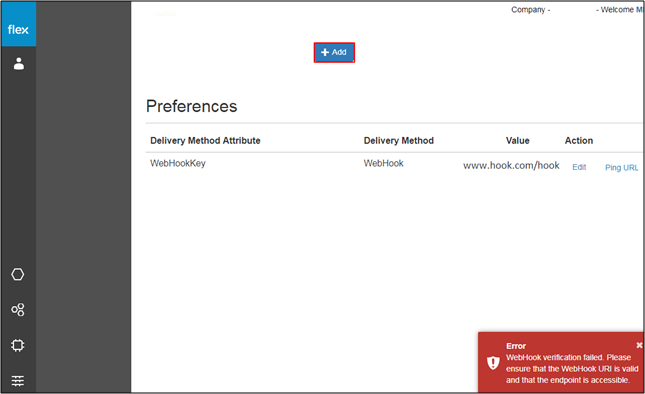Select the www.hook.com/hook value
The width and height of the screenshot is (645, 394).
511,165
